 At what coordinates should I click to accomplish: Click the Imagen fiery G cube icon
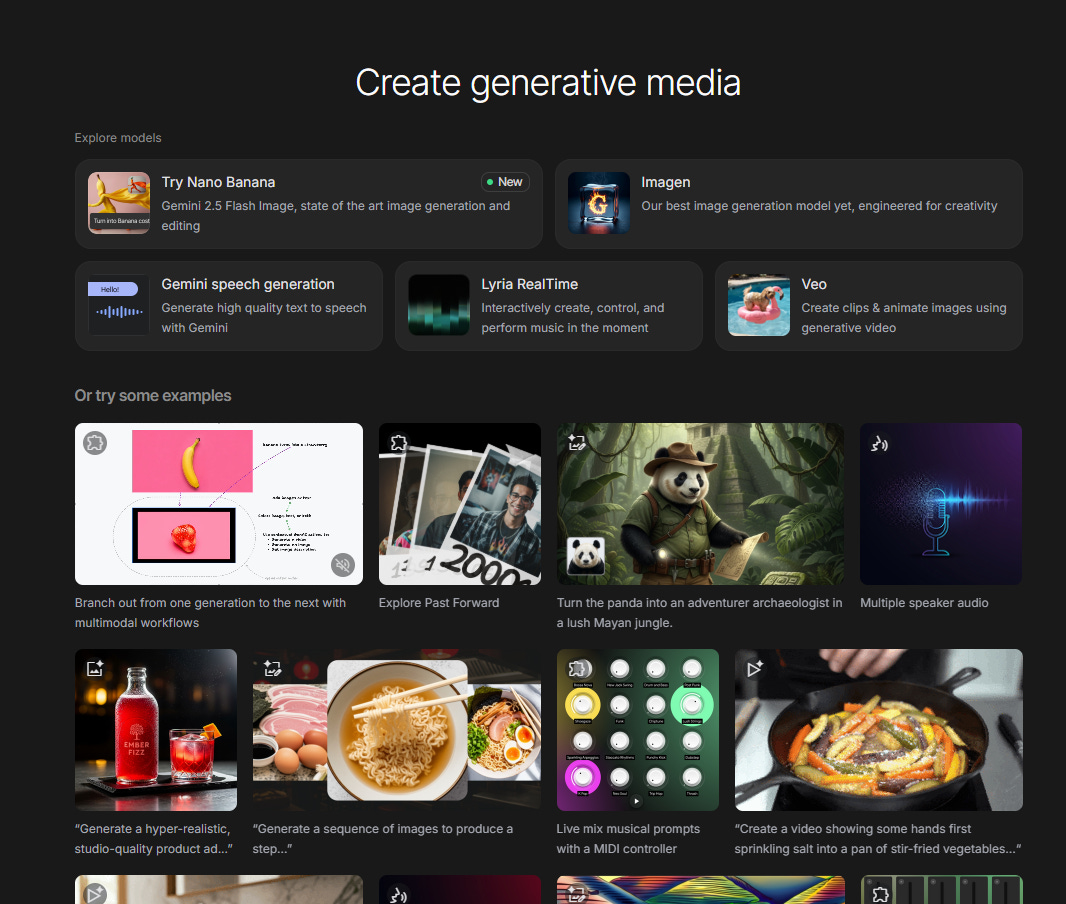click(599, 203)
